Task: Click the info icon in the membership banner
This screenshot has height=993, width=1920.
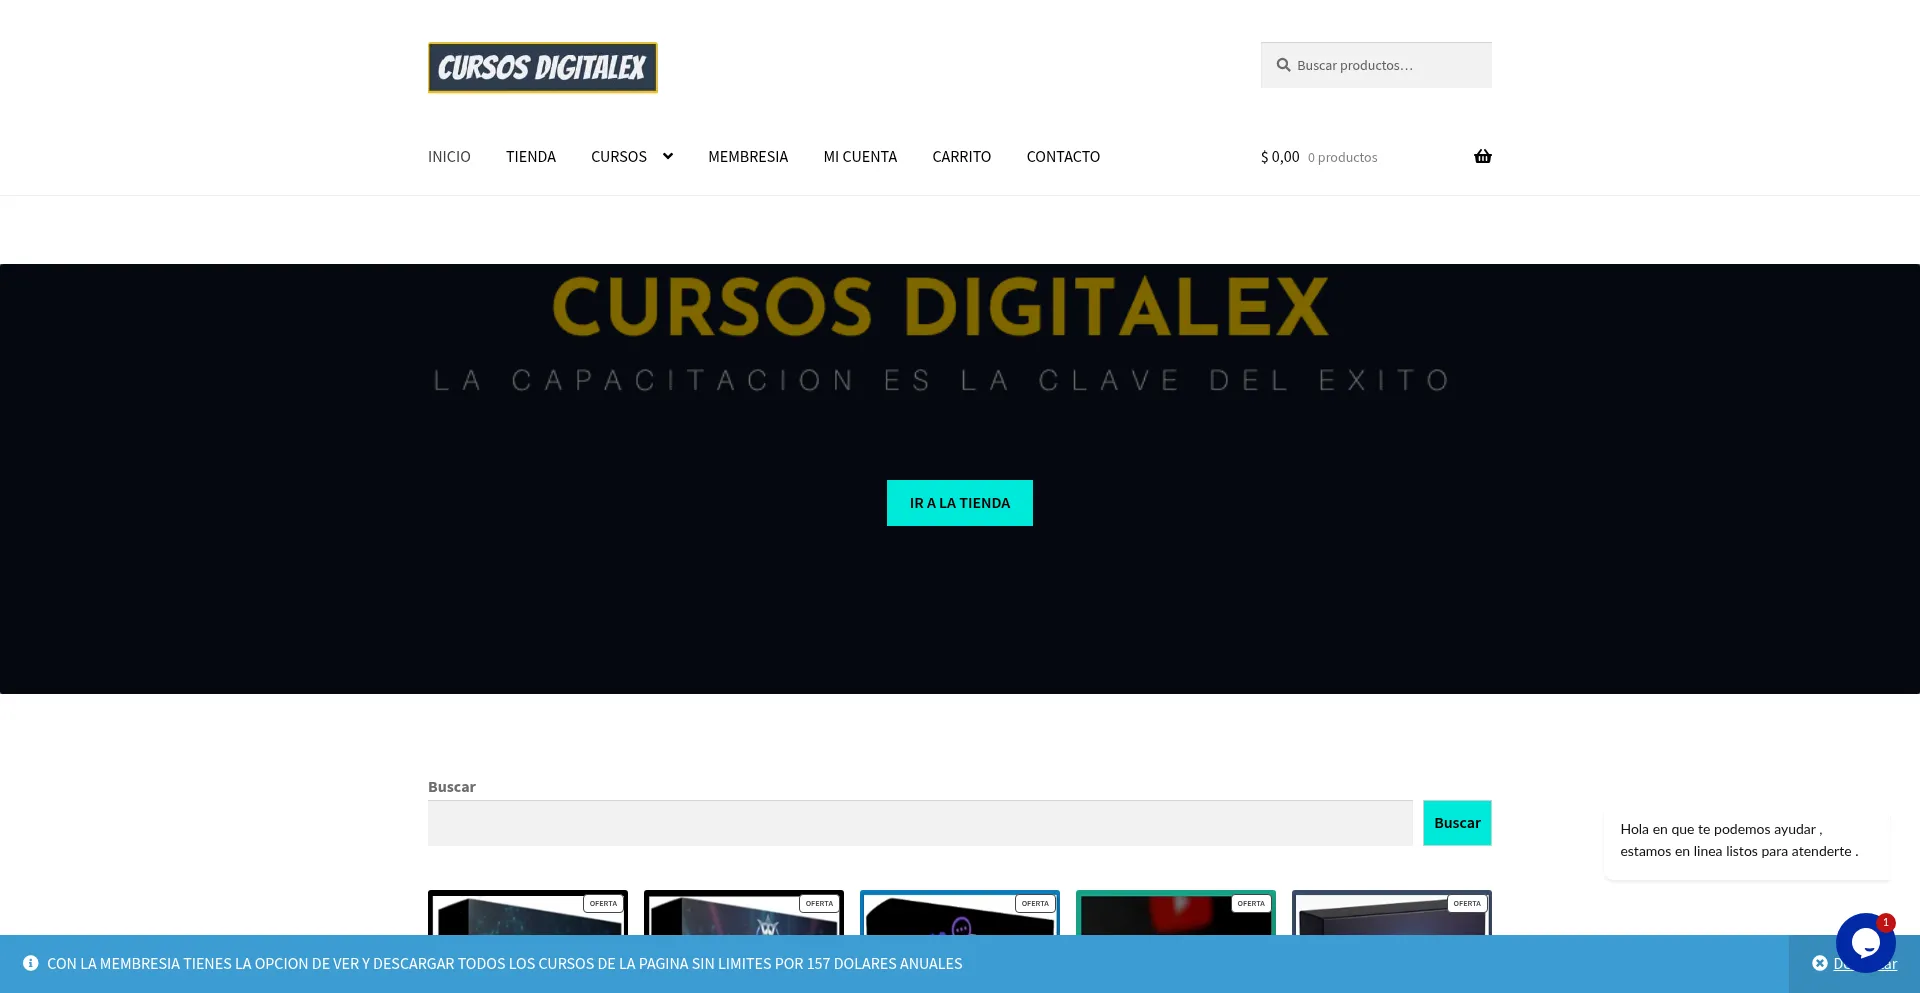Action: click(31, 963)
